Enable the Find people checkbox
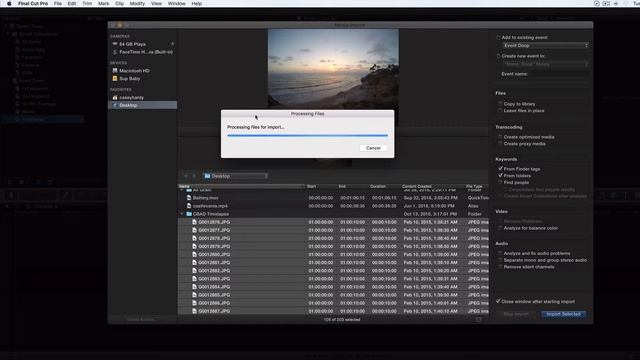This screenshot has width=640, height=360. [500, 182]
